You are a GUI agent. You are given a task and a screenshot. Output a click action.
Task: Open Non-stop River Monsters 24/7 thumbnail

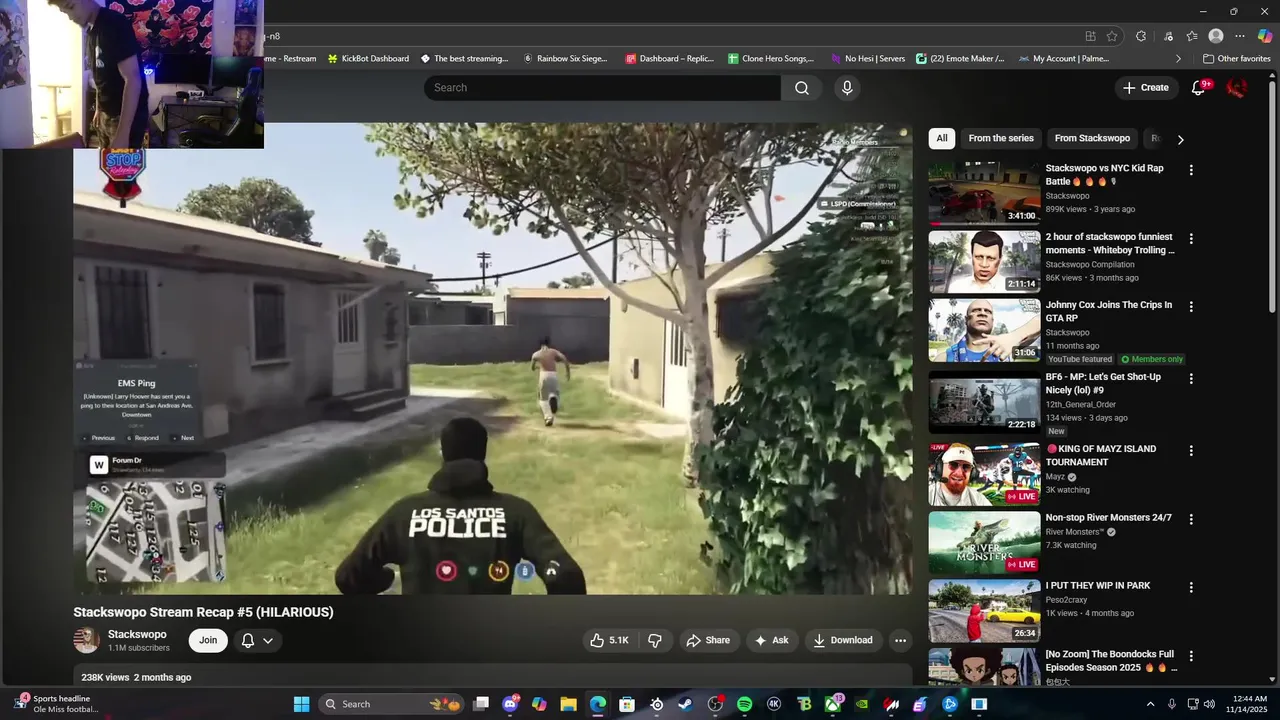tap(984, 542)
